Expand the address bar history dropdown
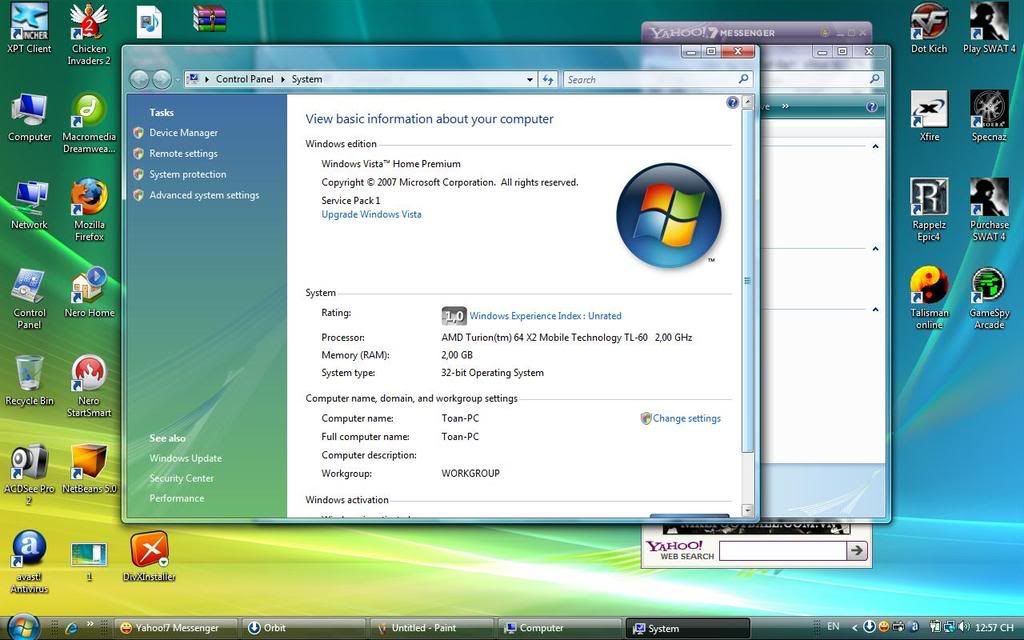The image size is (1024, 640). (x=530, y=80)
